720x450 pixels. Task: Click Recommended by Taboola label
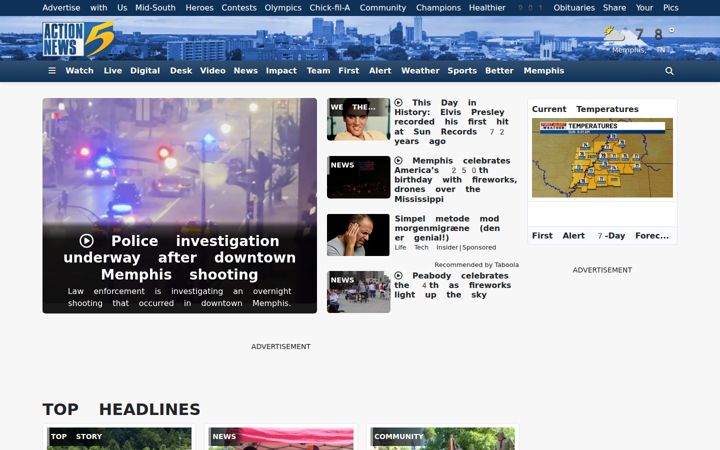(x=477, y=265)
